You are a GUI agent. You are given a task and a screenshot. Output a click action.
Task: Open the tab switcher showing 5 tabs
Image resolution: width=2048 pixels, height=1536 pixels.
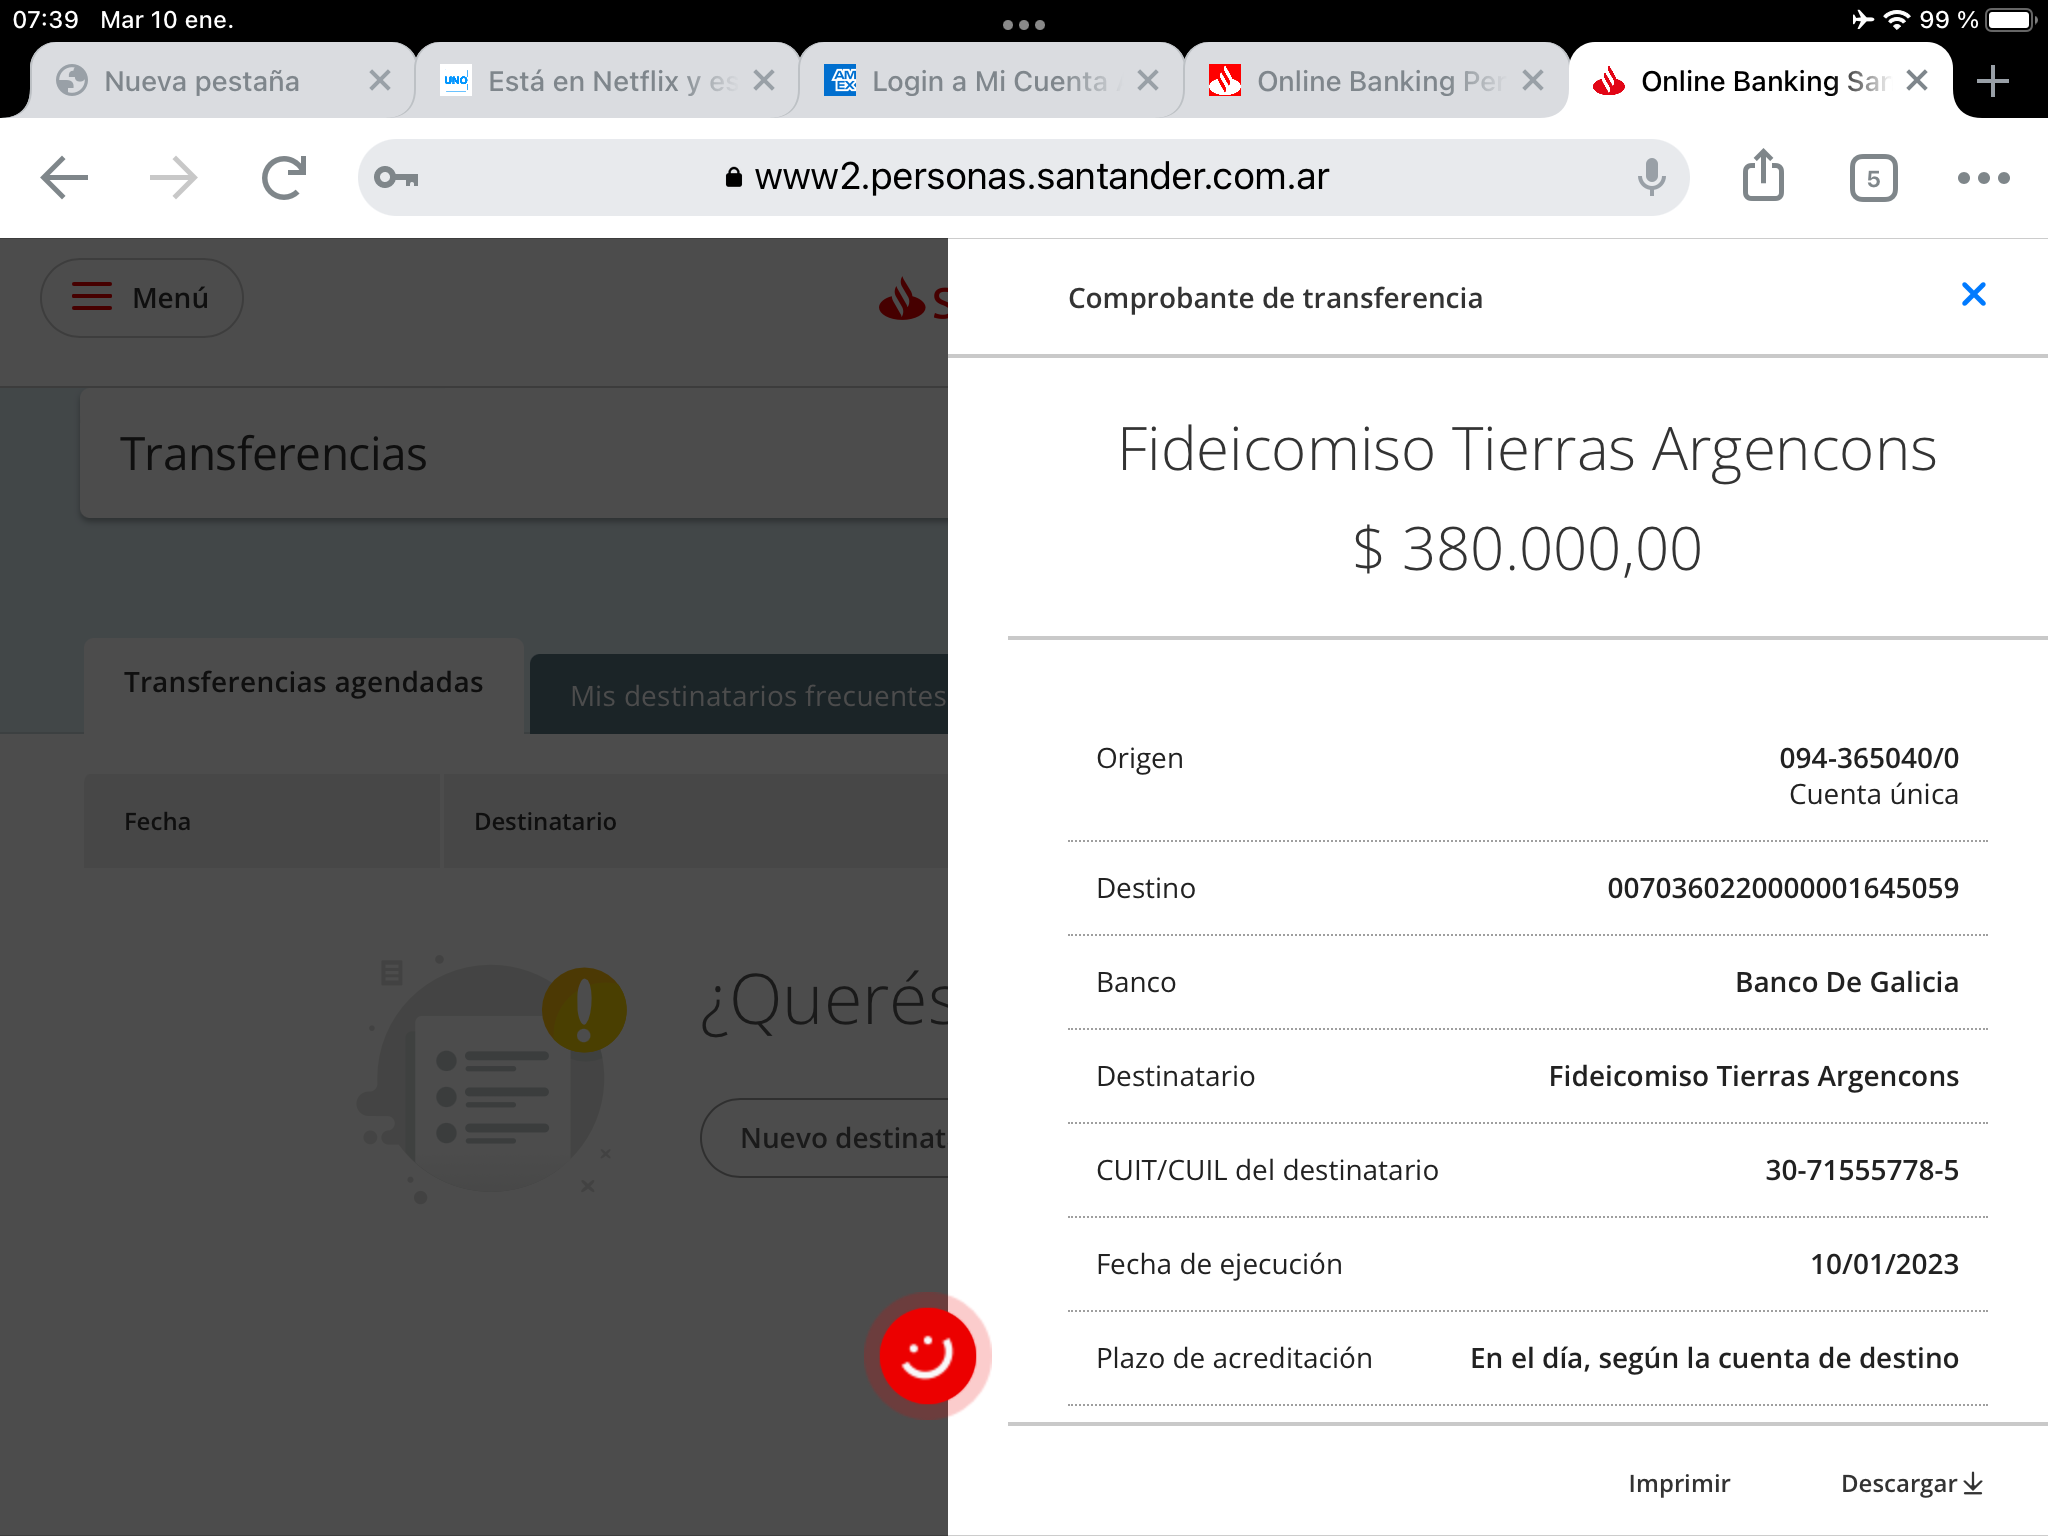(x=1873, y=179)
